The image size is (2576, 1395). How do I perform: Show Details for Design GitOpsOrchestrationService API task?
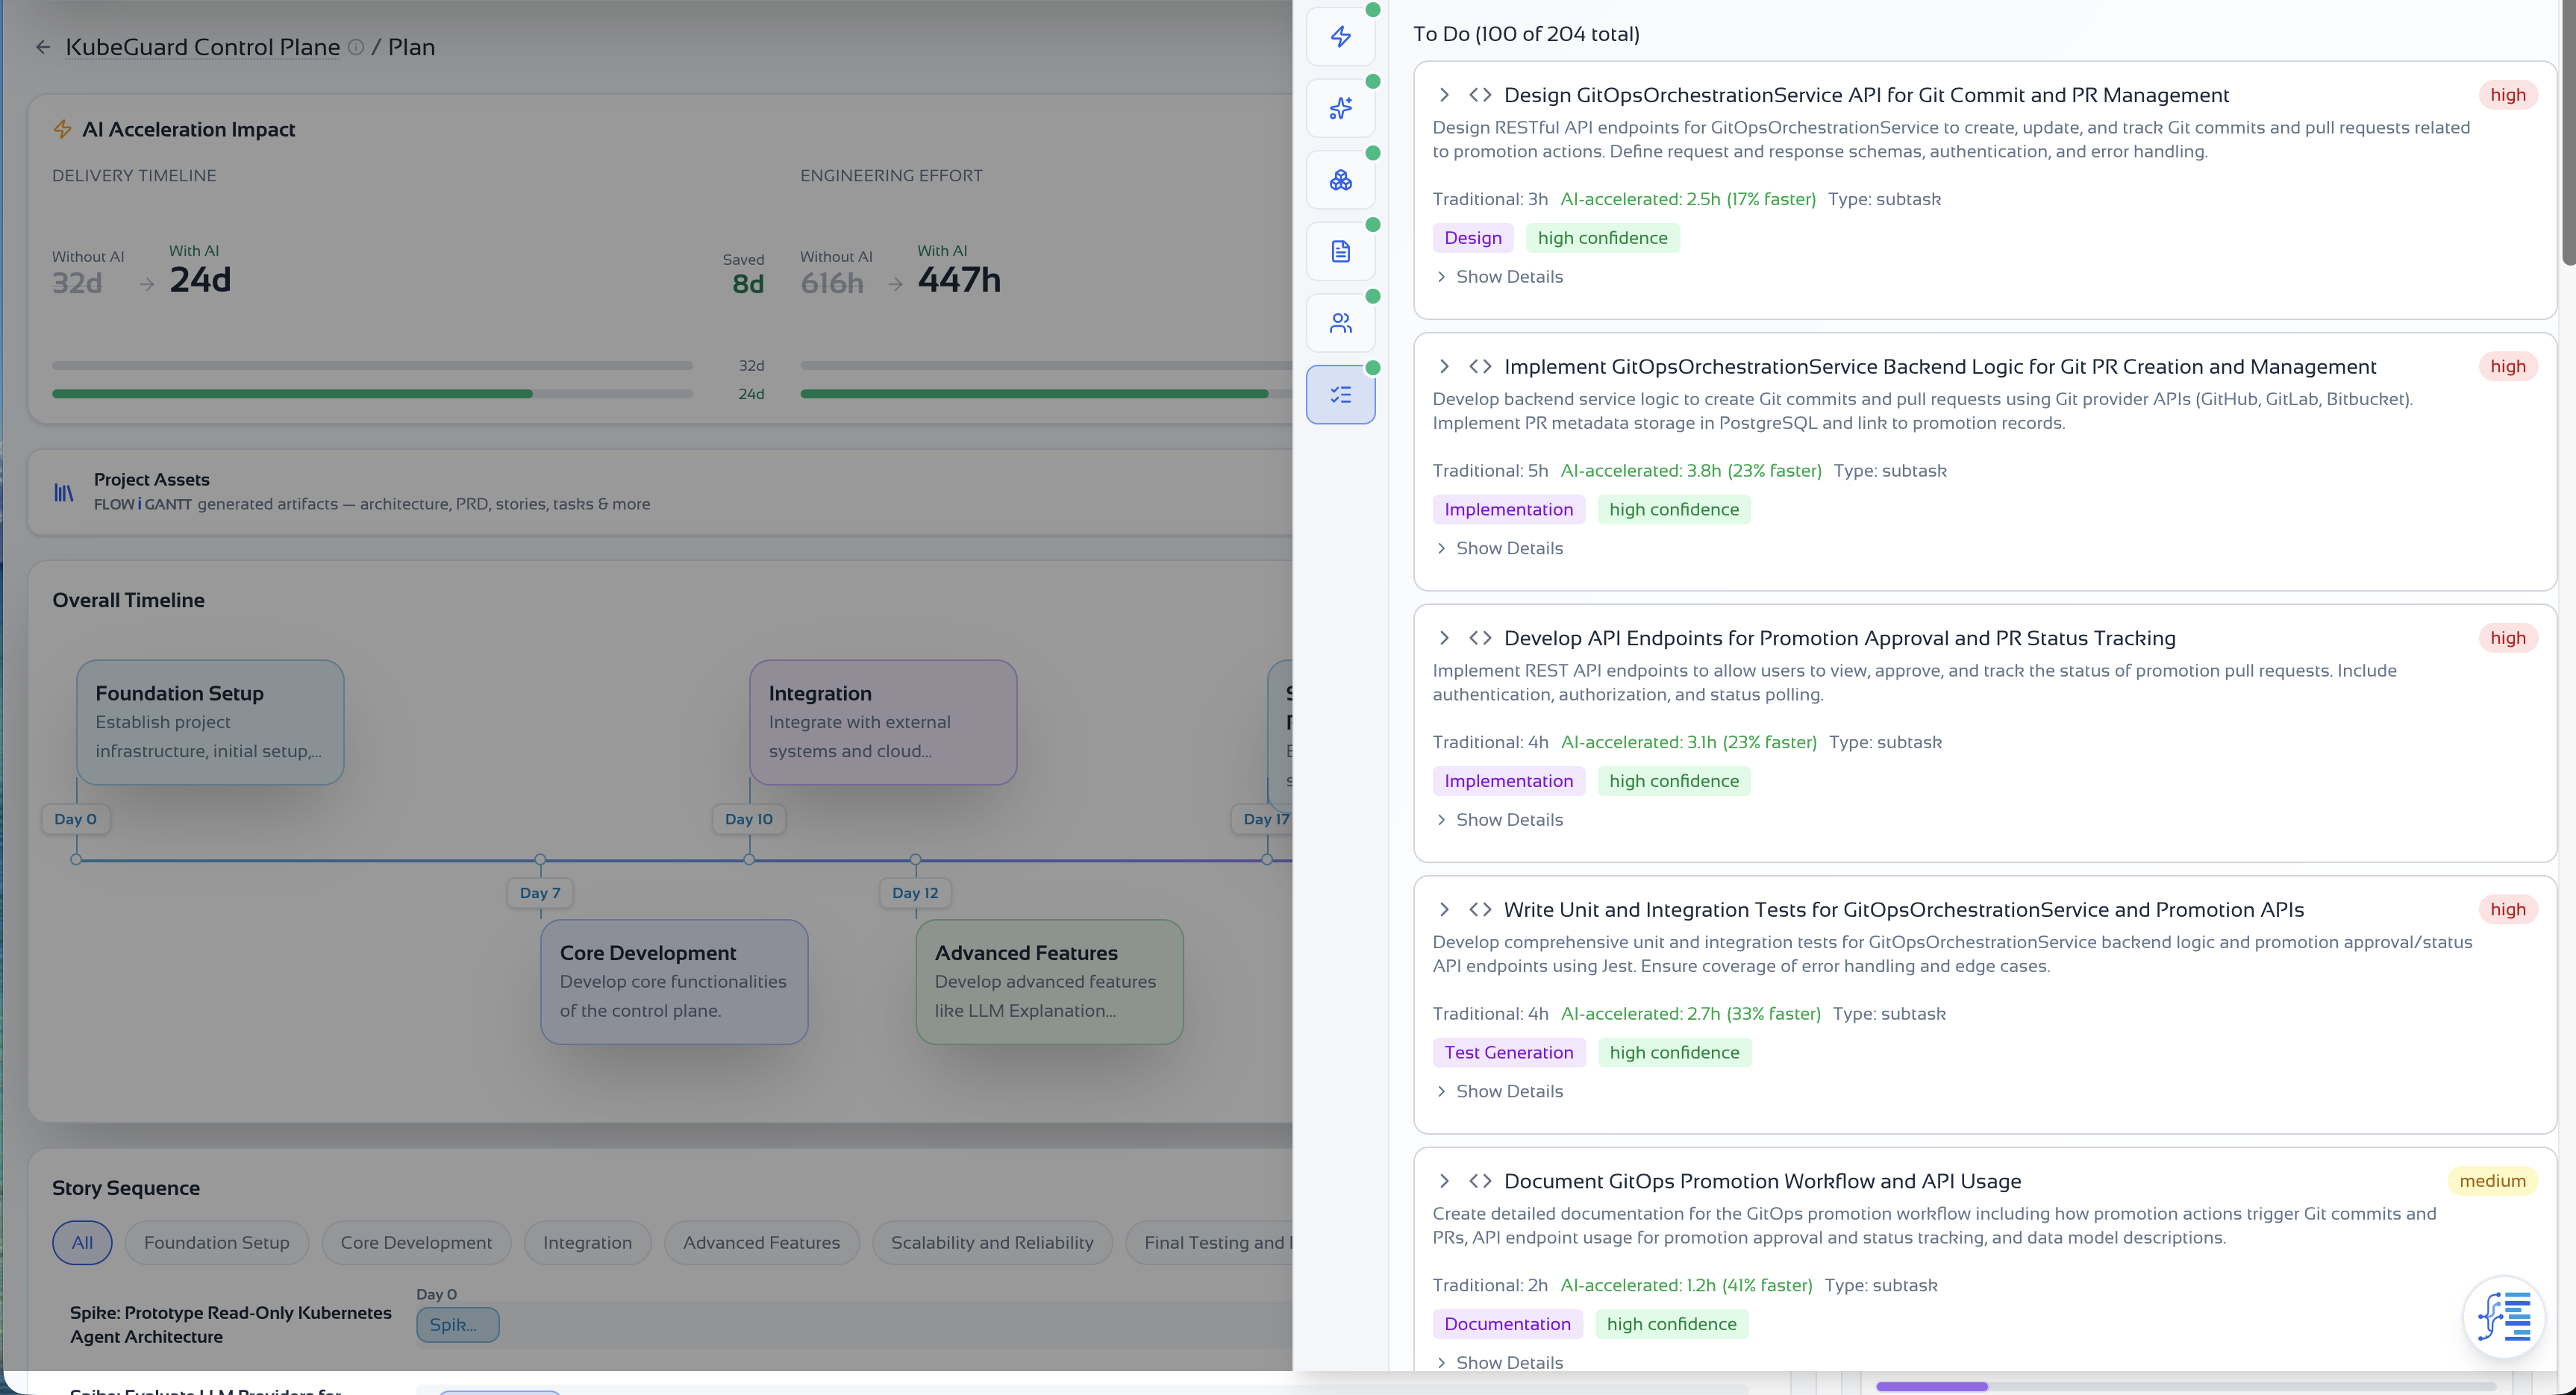point(1499,277)
